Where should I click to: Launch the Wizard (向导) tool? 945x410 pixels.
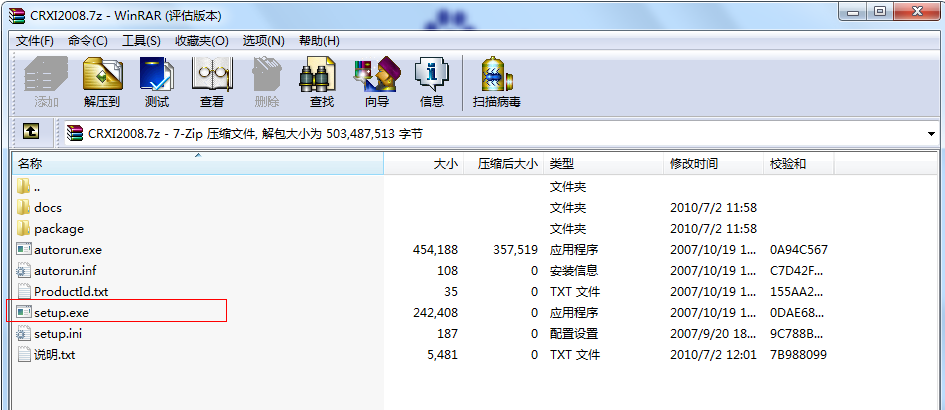coord(377,83)
